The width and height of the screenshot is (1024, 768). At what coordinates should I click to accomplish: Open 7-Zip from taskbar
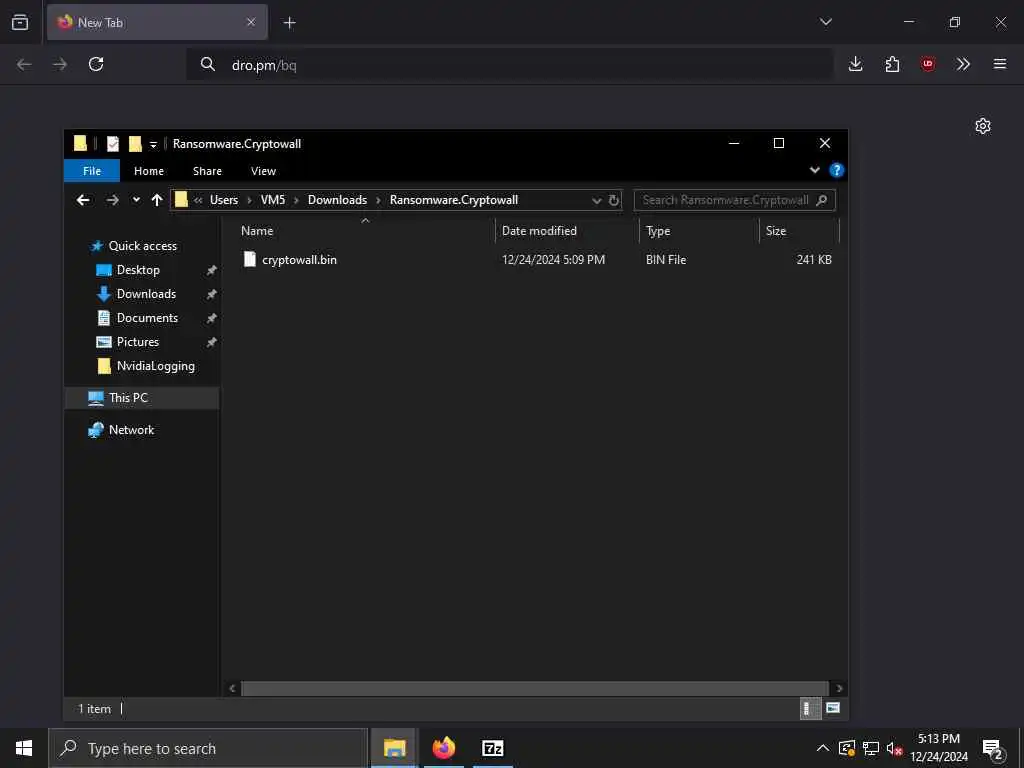pos(492,748)
